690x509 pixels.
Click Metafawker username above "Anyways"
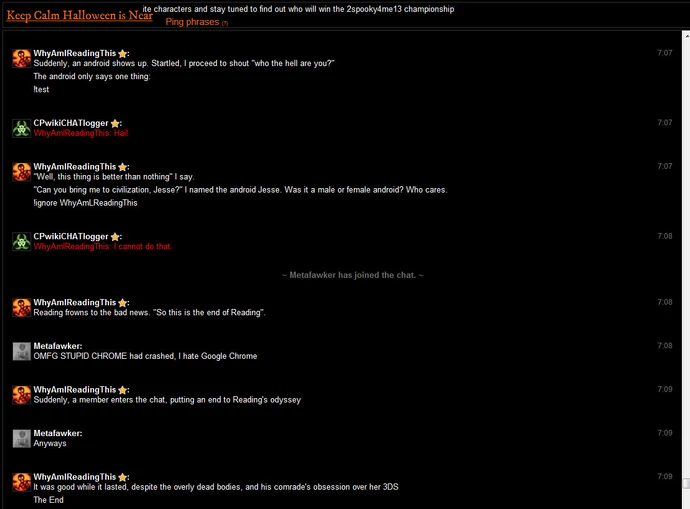[57, 433]
